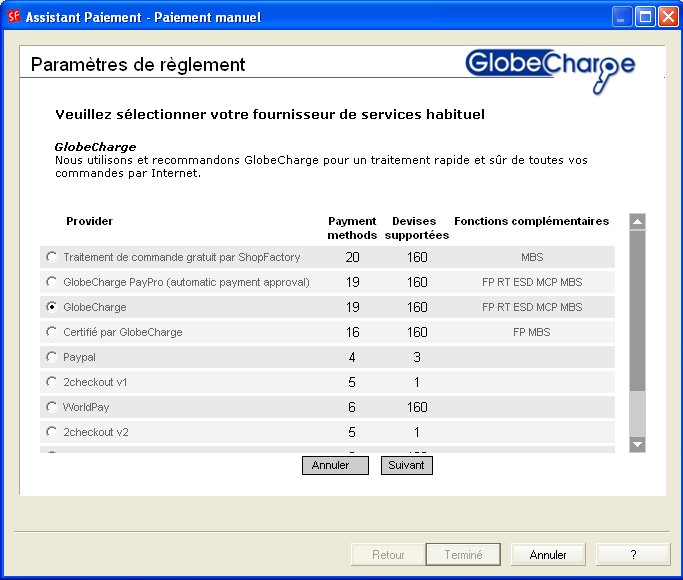Select Traitement de commande gratuit par ShopFactory option
Screen dimensions: 683x580
point(52,257)
